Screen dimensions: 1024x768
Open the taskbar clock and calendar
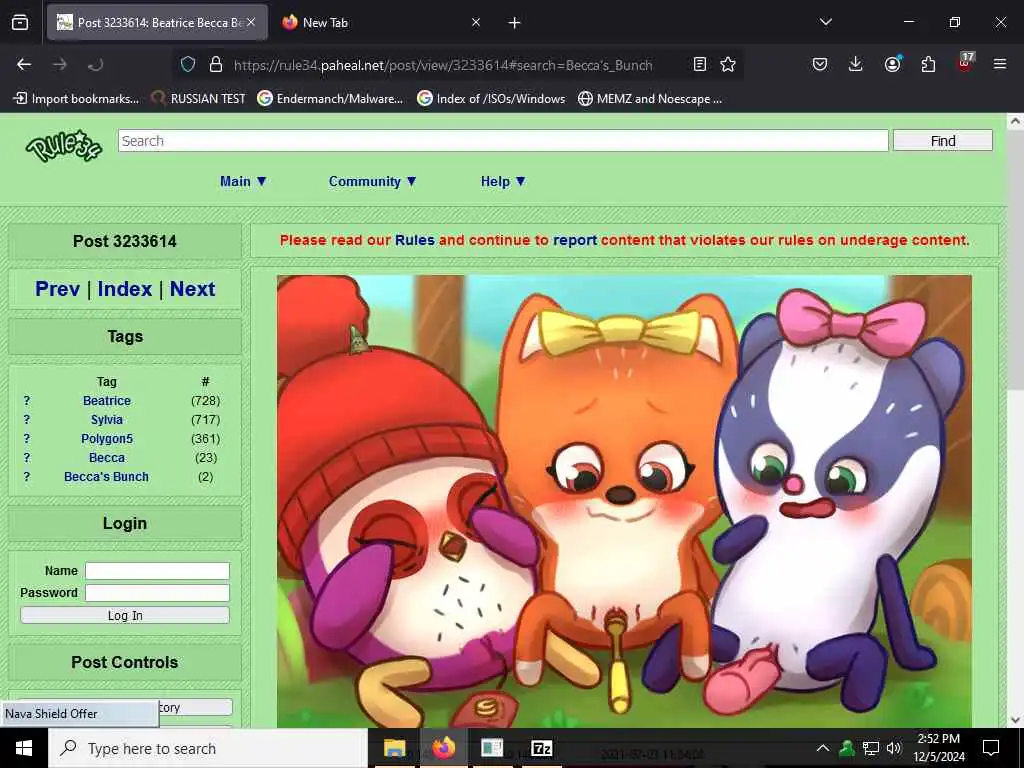point(939,748)
